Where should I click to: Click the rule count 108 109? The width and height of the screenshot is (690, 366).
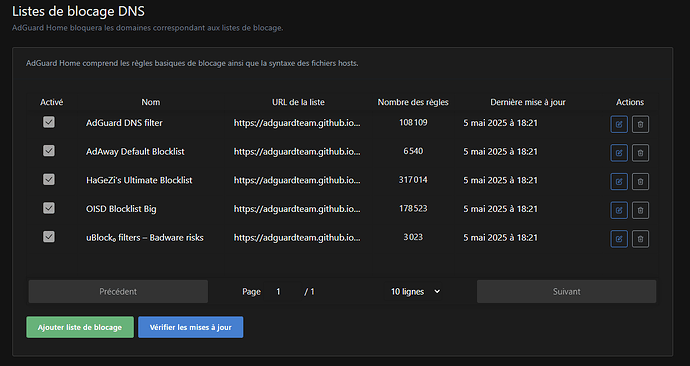(413, 122)
